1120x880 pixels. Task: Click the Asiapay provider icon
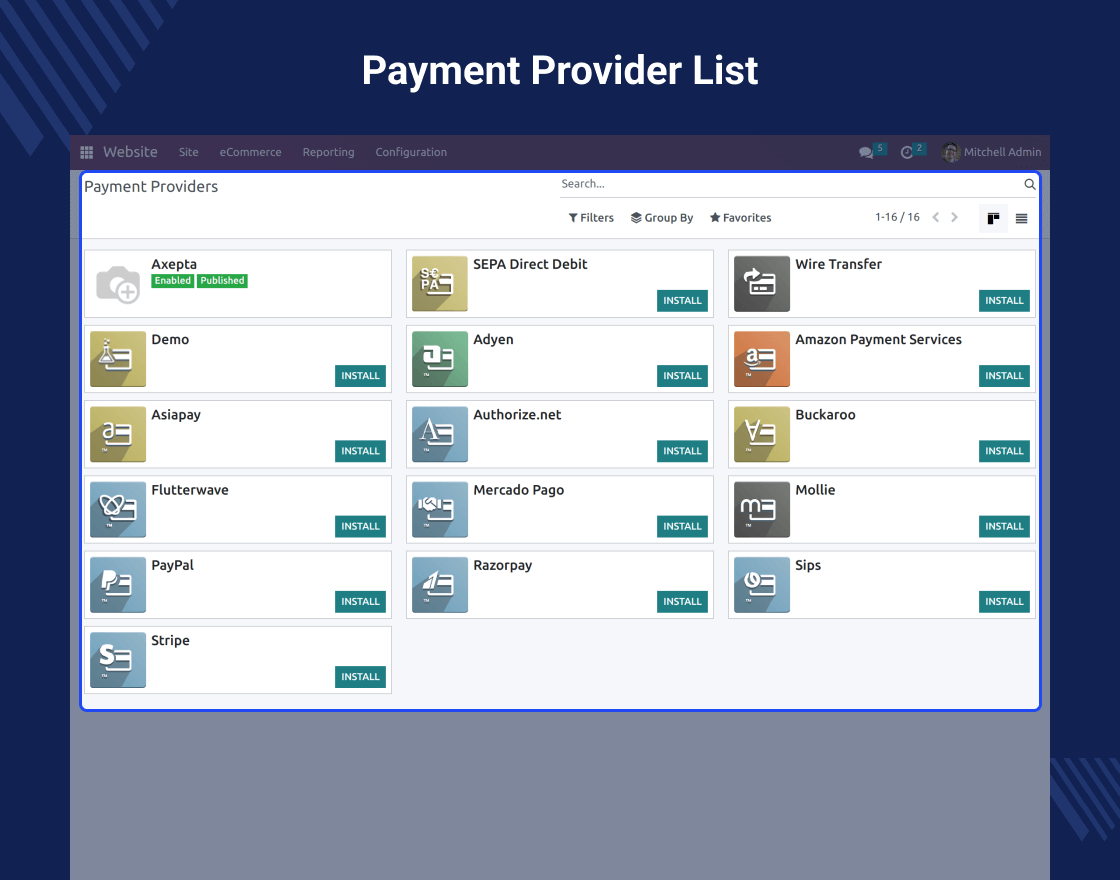(x=118, y=434)
